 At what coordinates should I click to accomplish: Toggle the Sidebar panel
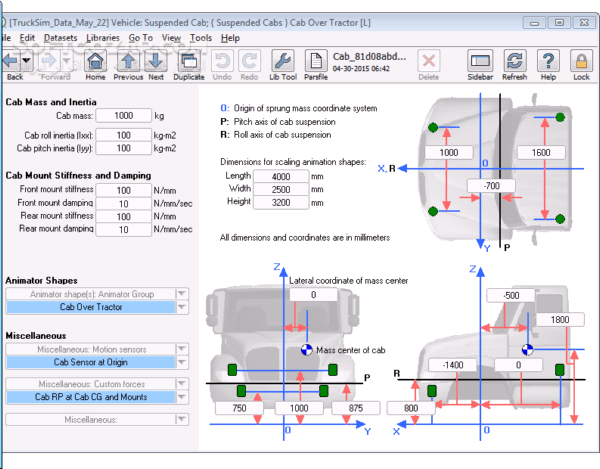click(480, 62)
